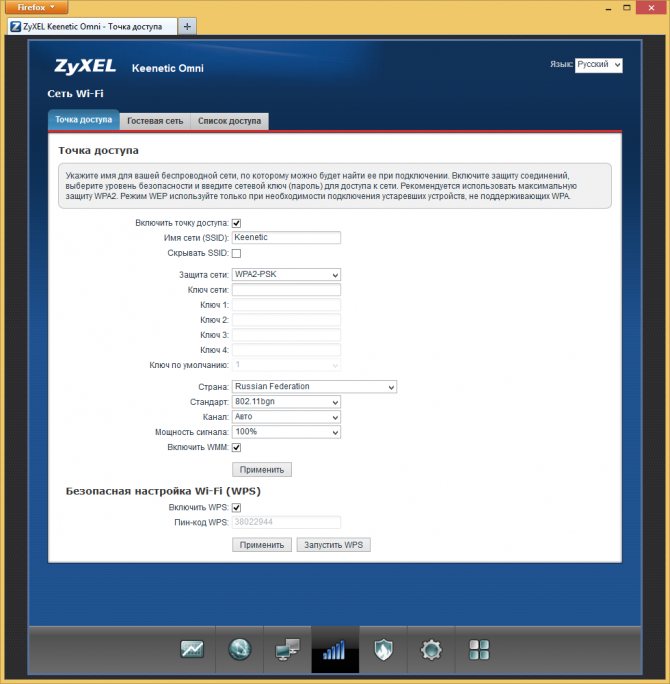670x684 pixels.
Task: Close the Firefox window
Action: point(652,8)
